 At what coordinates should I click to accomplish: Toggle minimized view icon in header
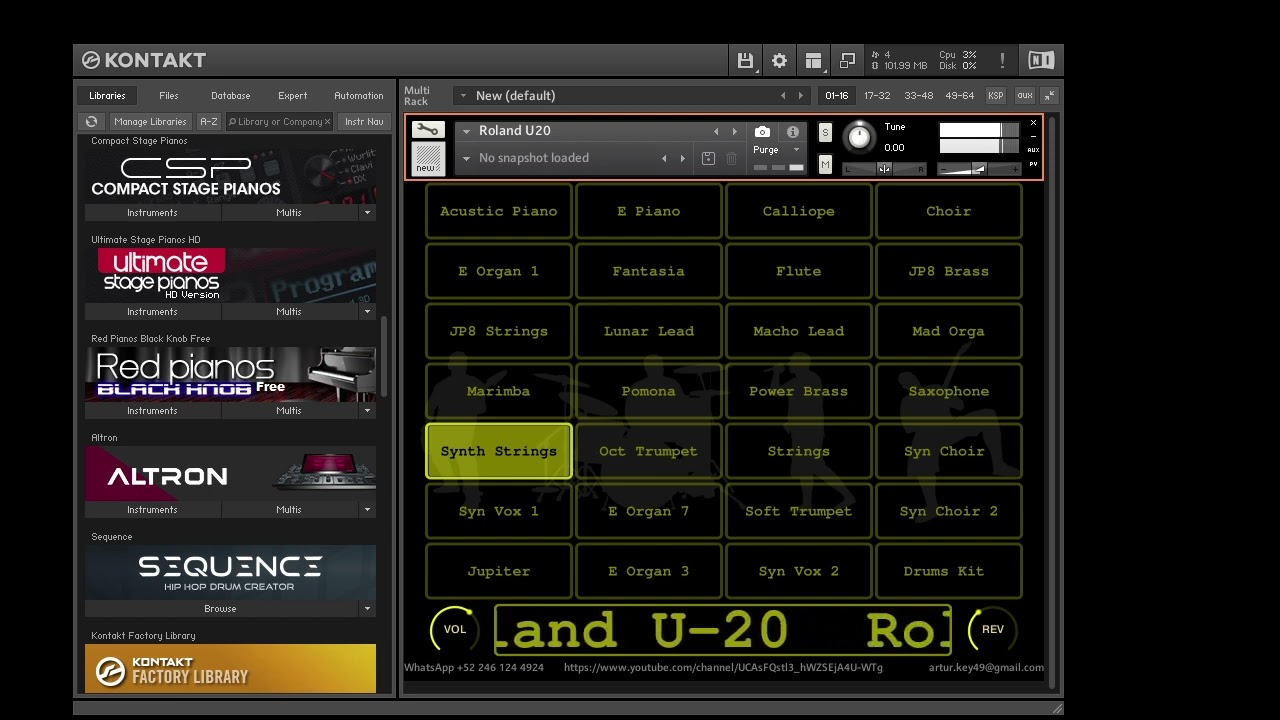pos(847,61)
